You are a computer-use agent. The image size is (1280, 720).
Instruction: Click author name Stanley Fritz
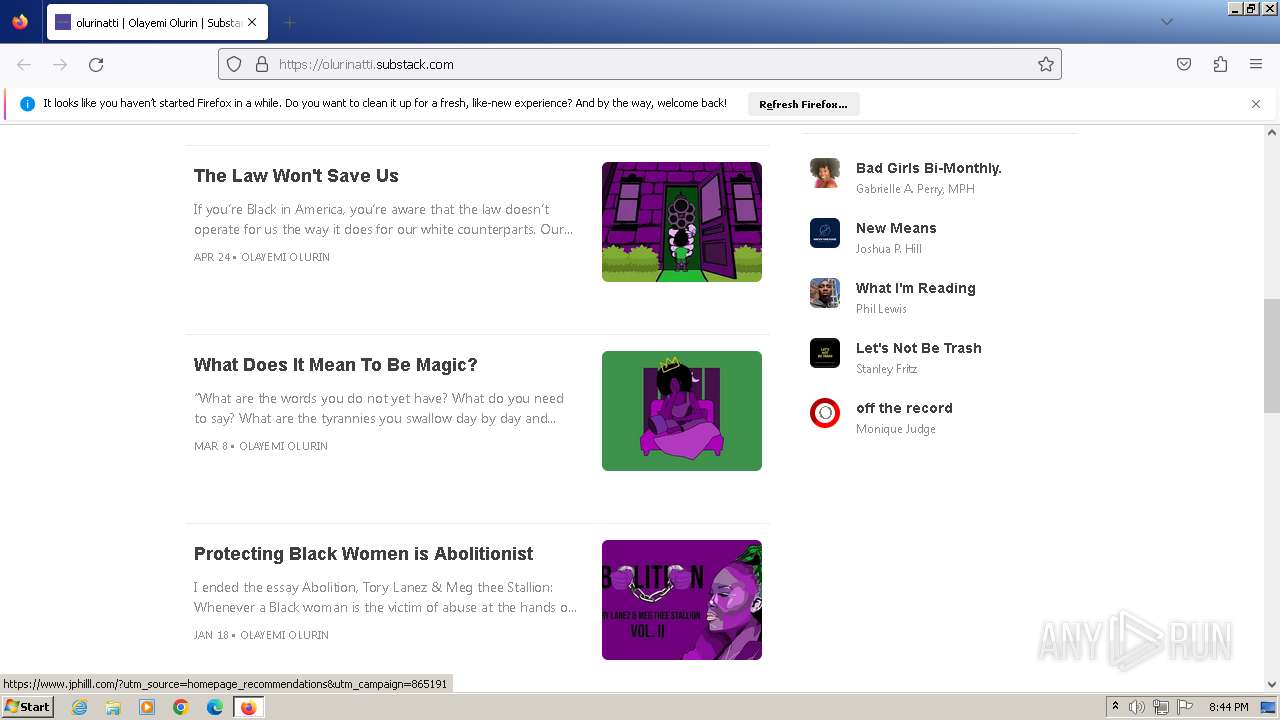click(x=886, y=369)
